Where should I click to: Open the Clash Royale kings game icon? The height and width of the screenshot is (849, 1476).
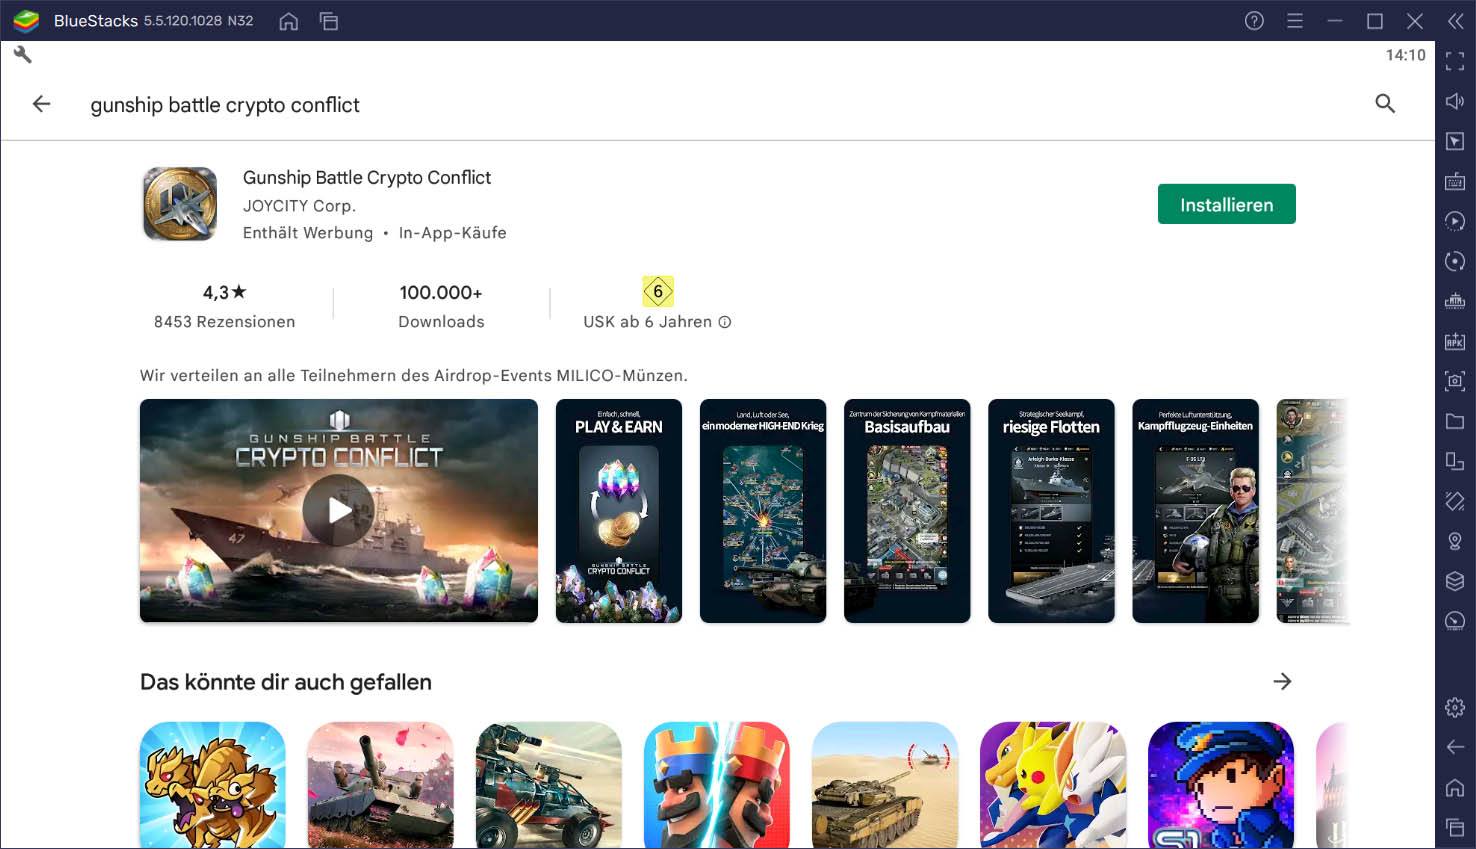717,785
